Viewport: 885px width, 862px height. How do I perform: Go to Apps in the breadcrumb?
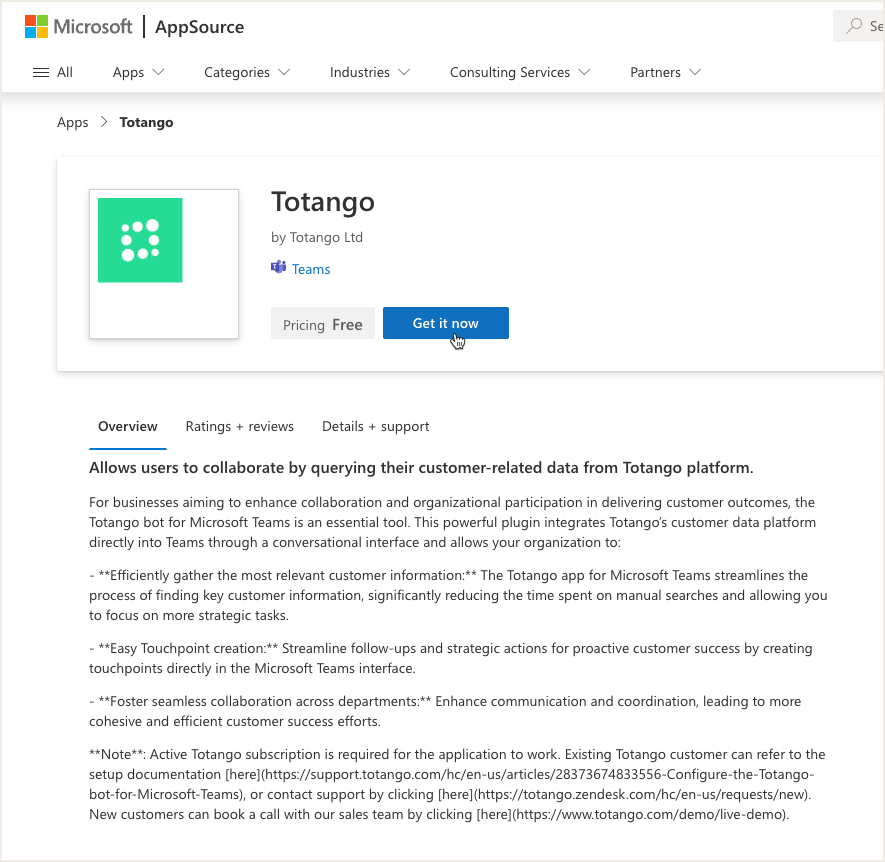73,122
